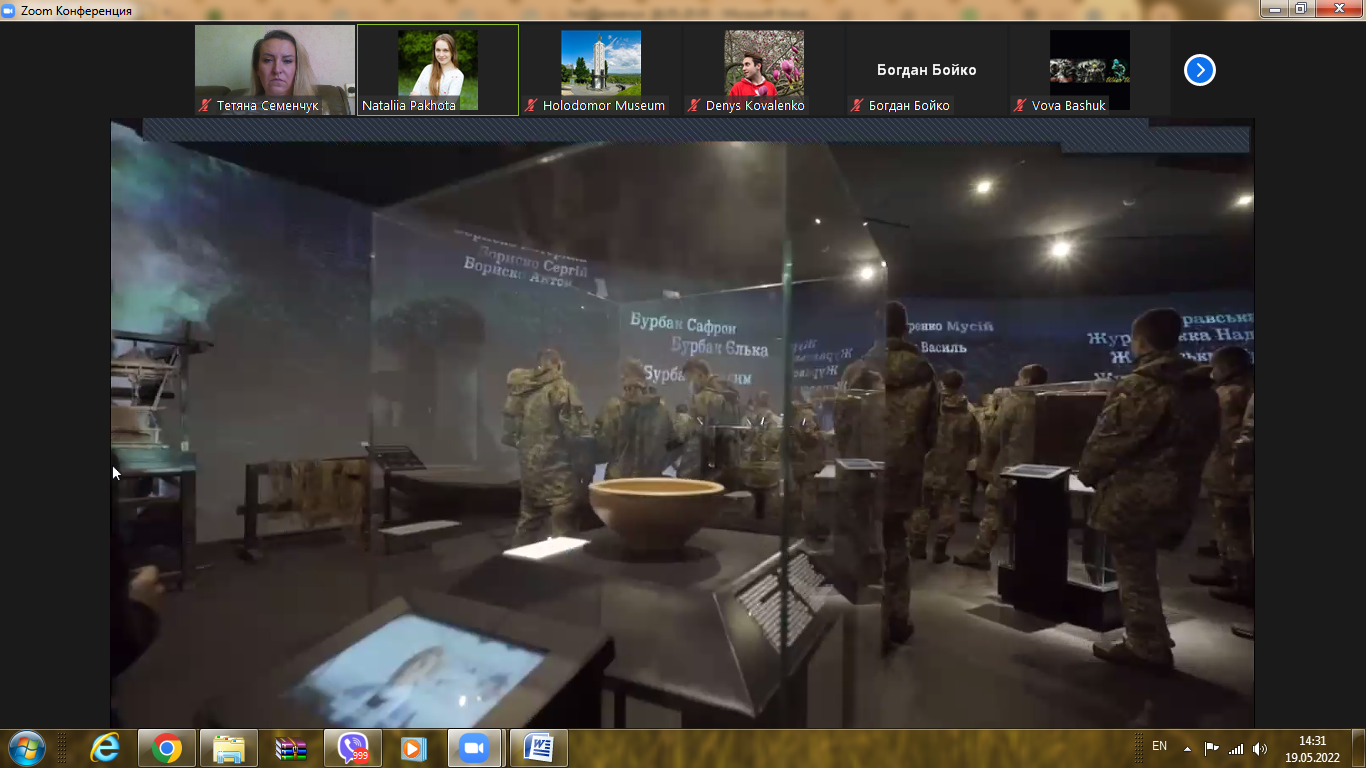Open the volume speaker tray icon
The image size is (1366, 768).
pos(1260,748)
